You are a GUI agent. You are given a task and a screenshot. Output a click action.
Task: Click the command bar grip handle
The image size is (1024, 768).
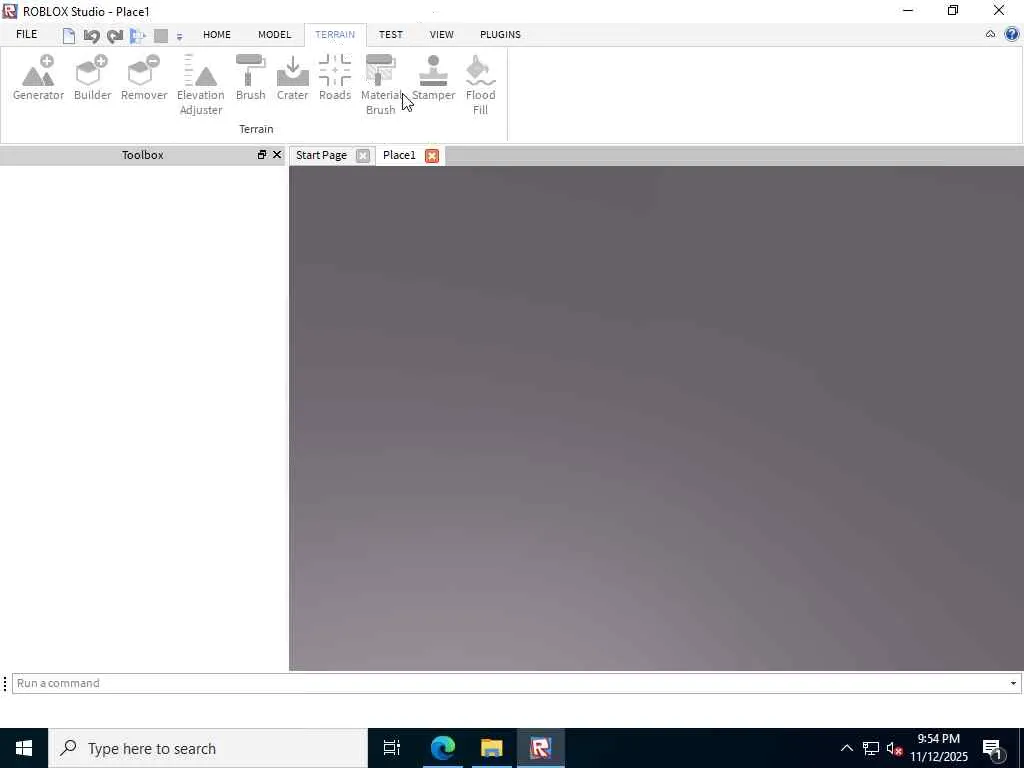pyautogui.click(x=5, y=683)
